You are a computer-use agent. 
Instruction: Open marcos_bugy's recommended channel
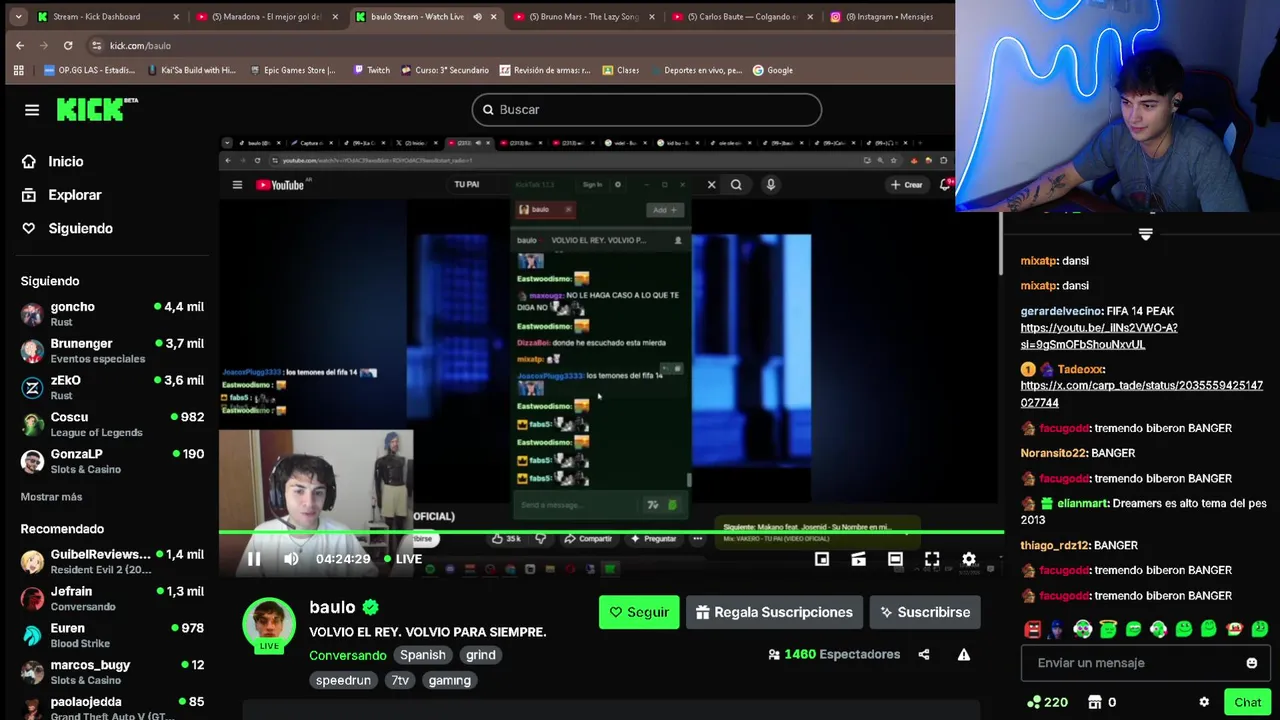point(112,672)
